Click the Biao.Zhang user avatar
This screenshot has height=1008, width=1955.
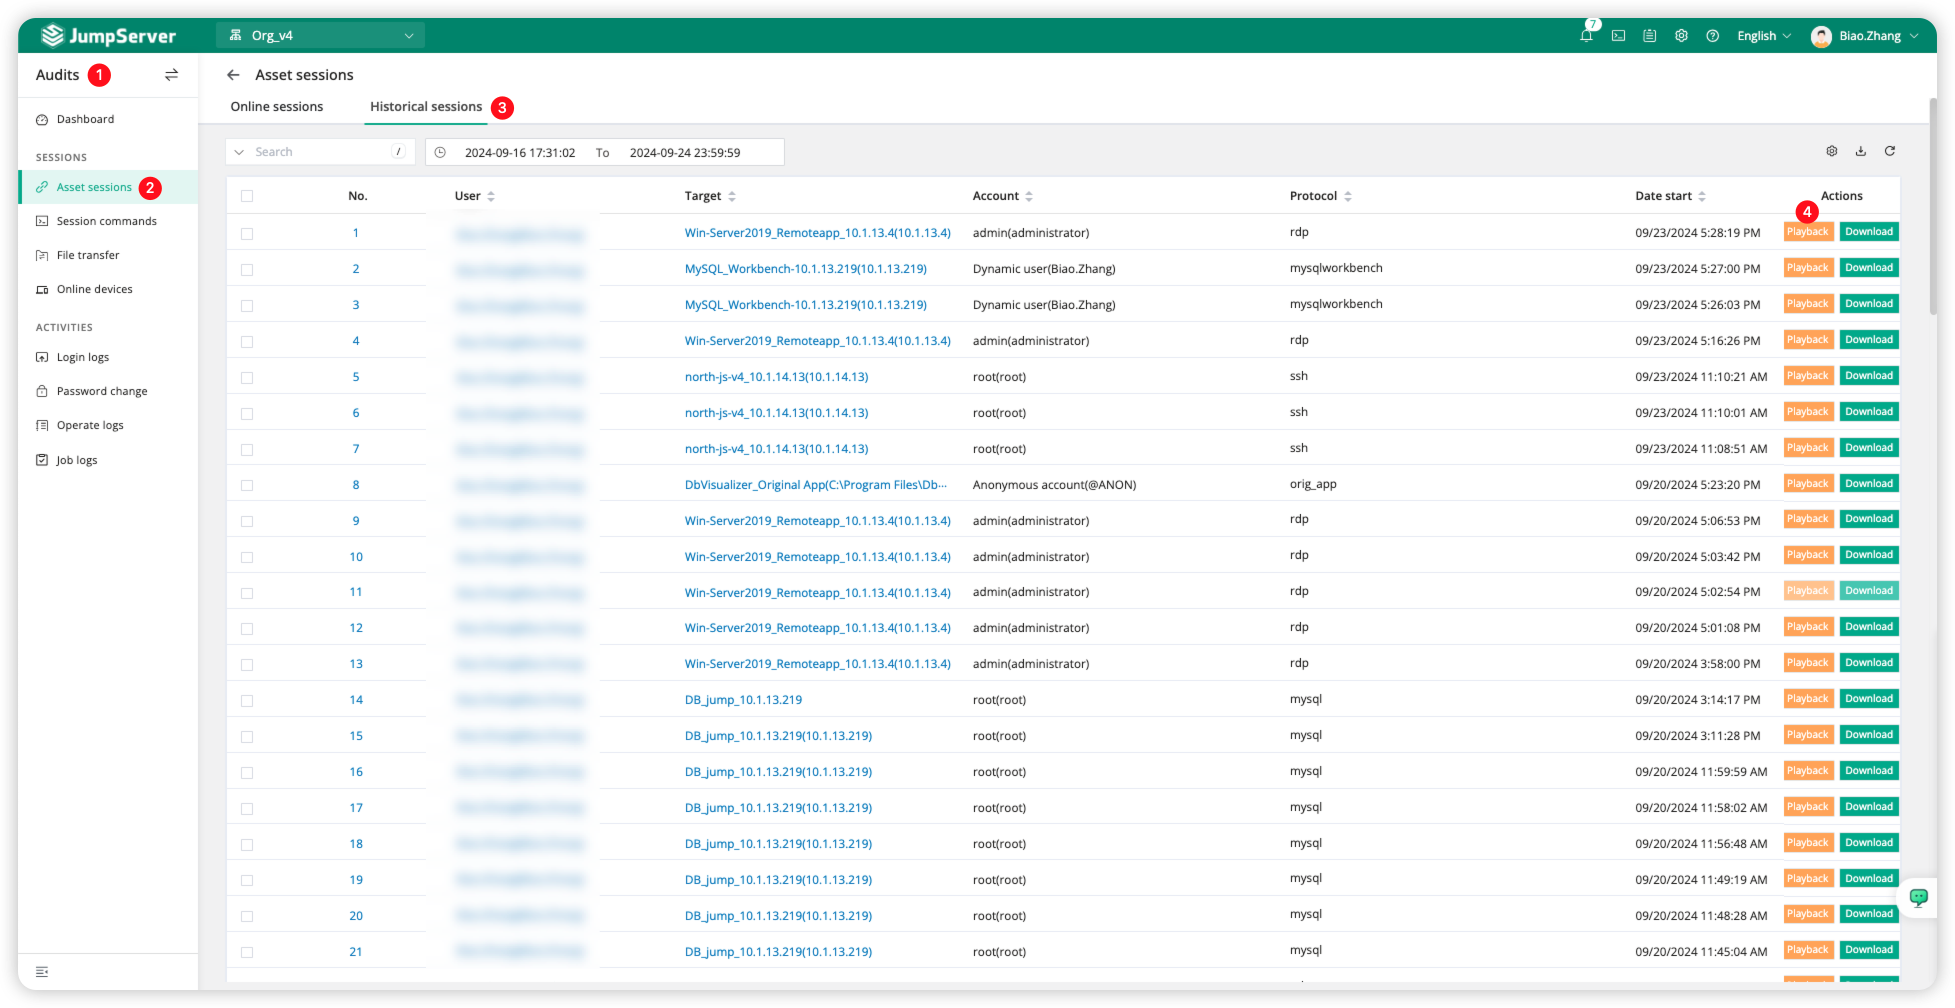click(1822, 36)
